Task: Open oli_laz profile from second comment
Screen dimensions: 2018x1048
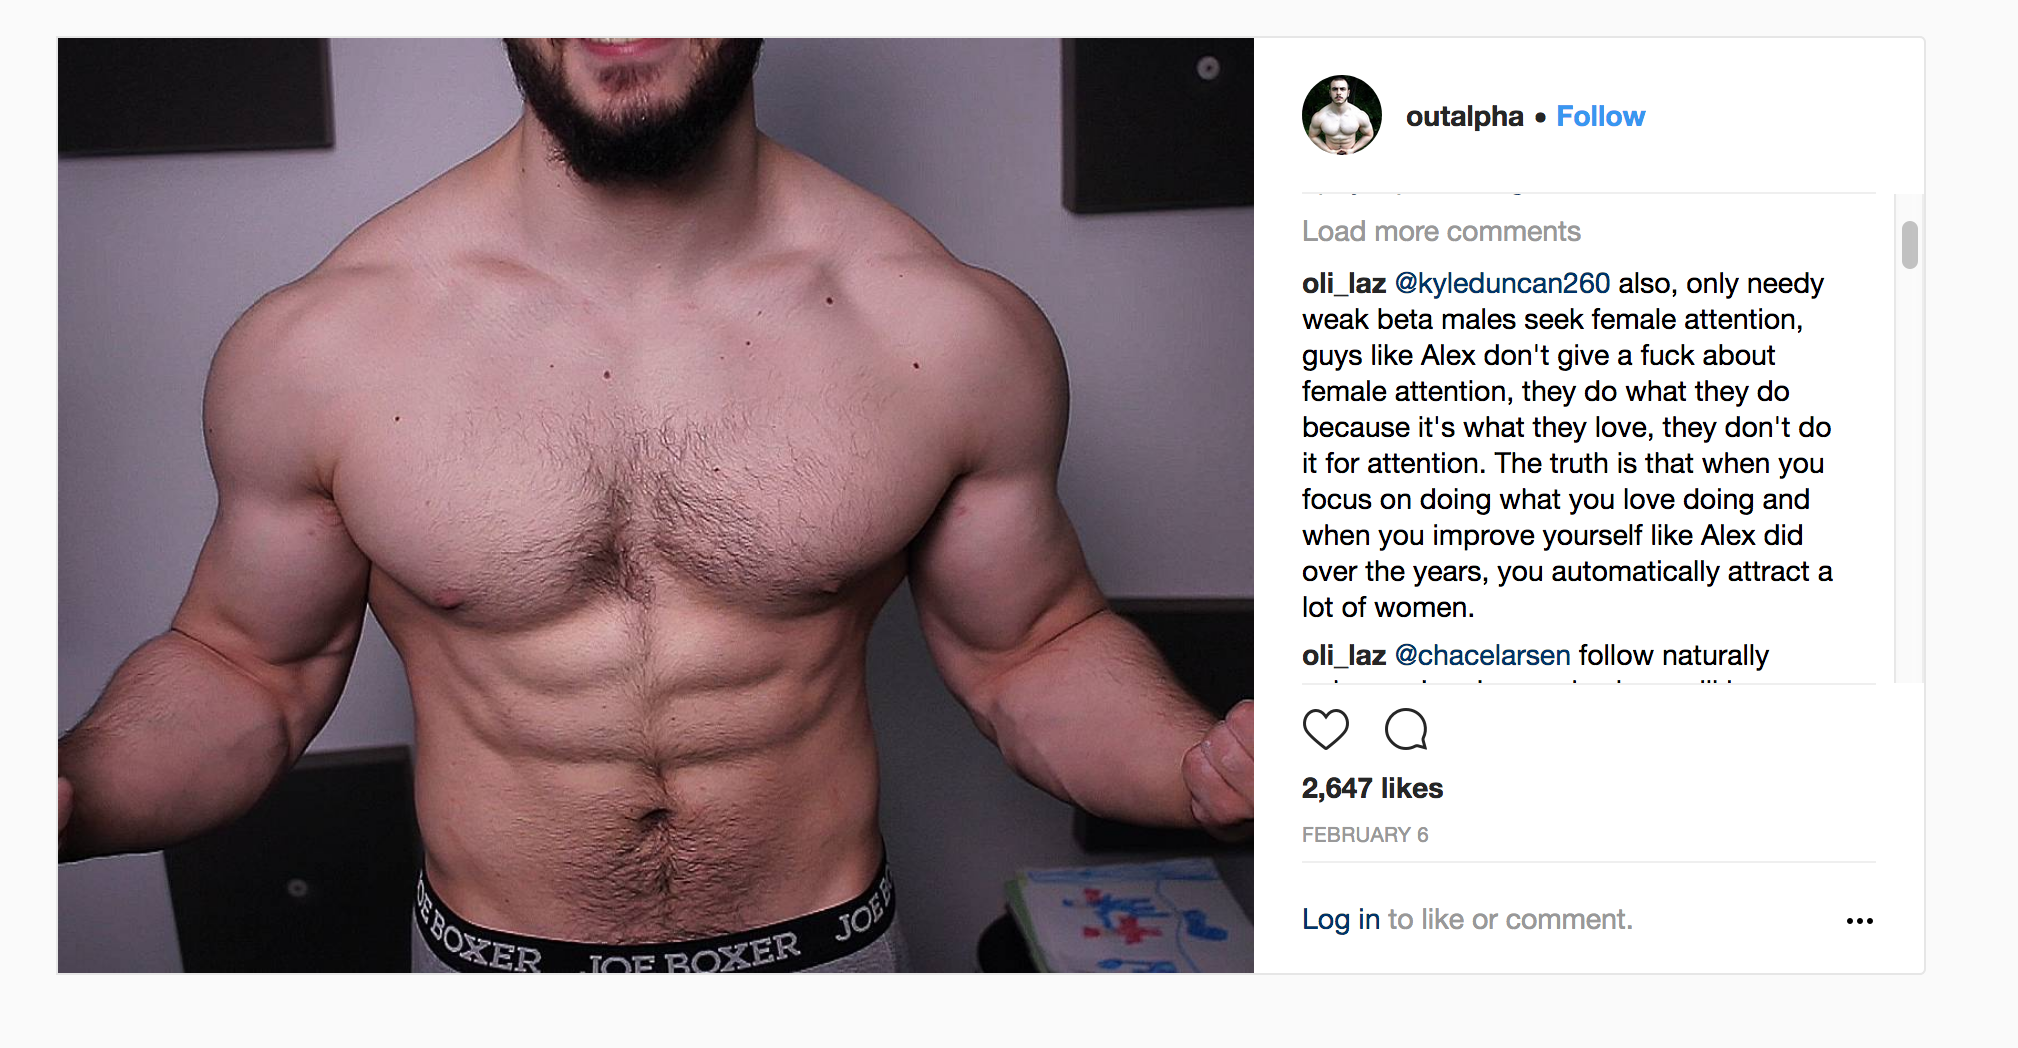Action: pos(1343,655)
